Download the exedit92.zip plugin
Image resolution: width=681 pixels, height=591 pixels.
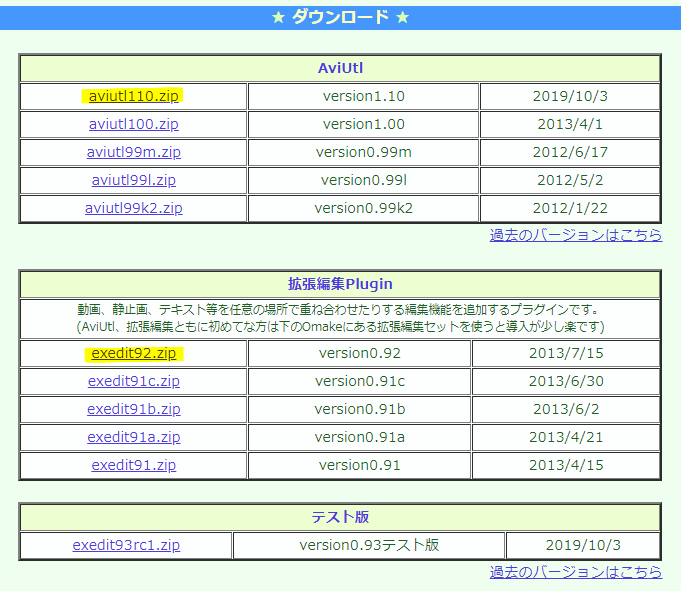133,353
